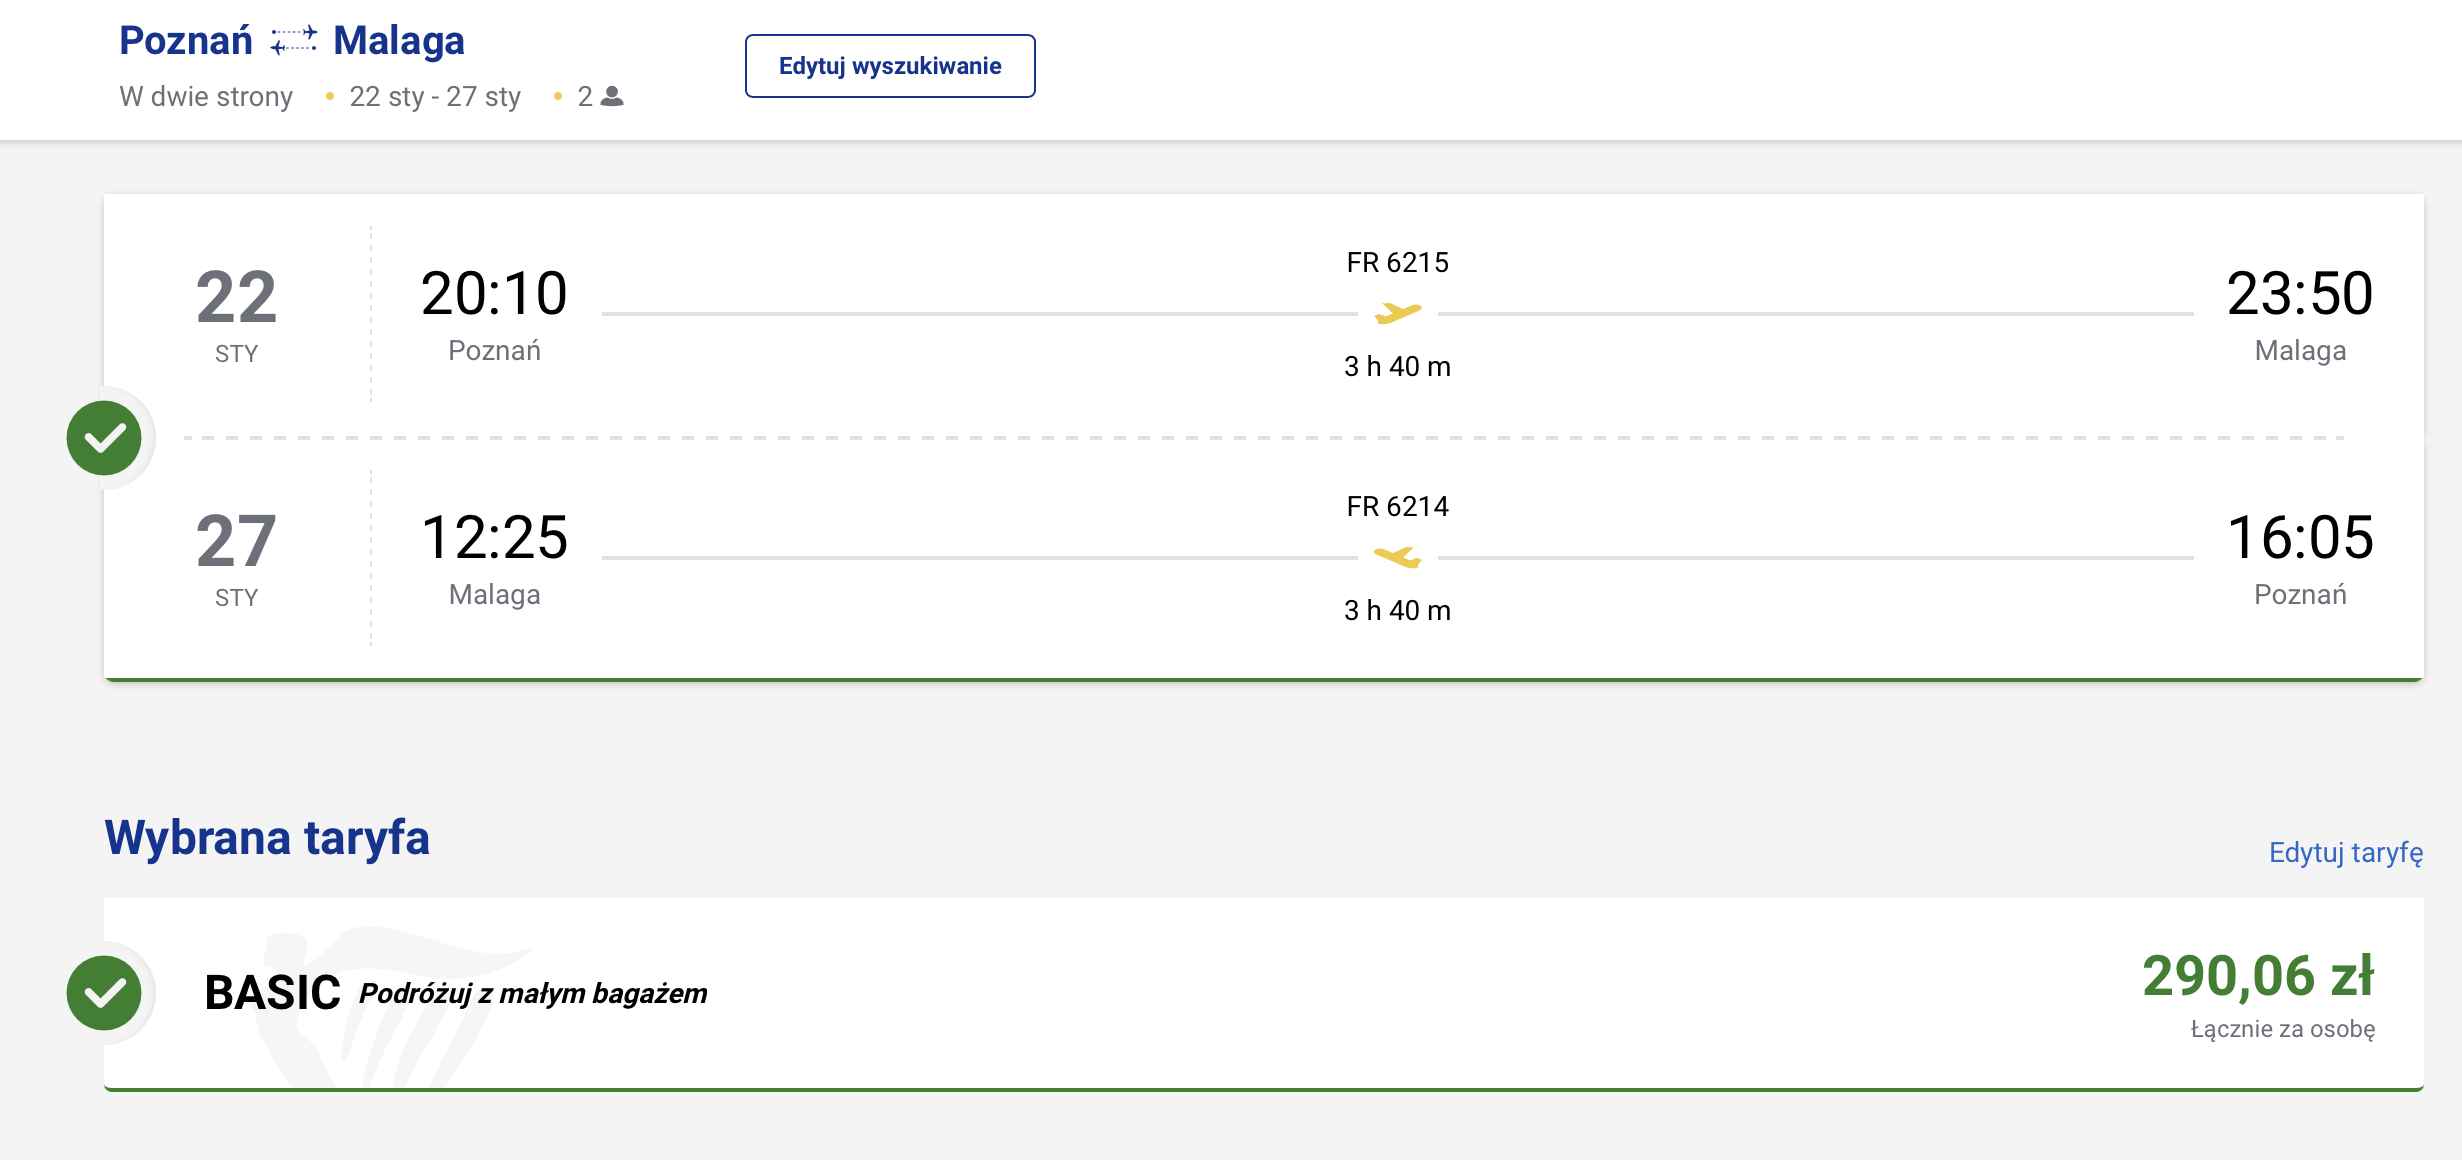Click the flight number FR 6214
This screenshot has width=2462, height=1160.
(x=1397, y=506)
